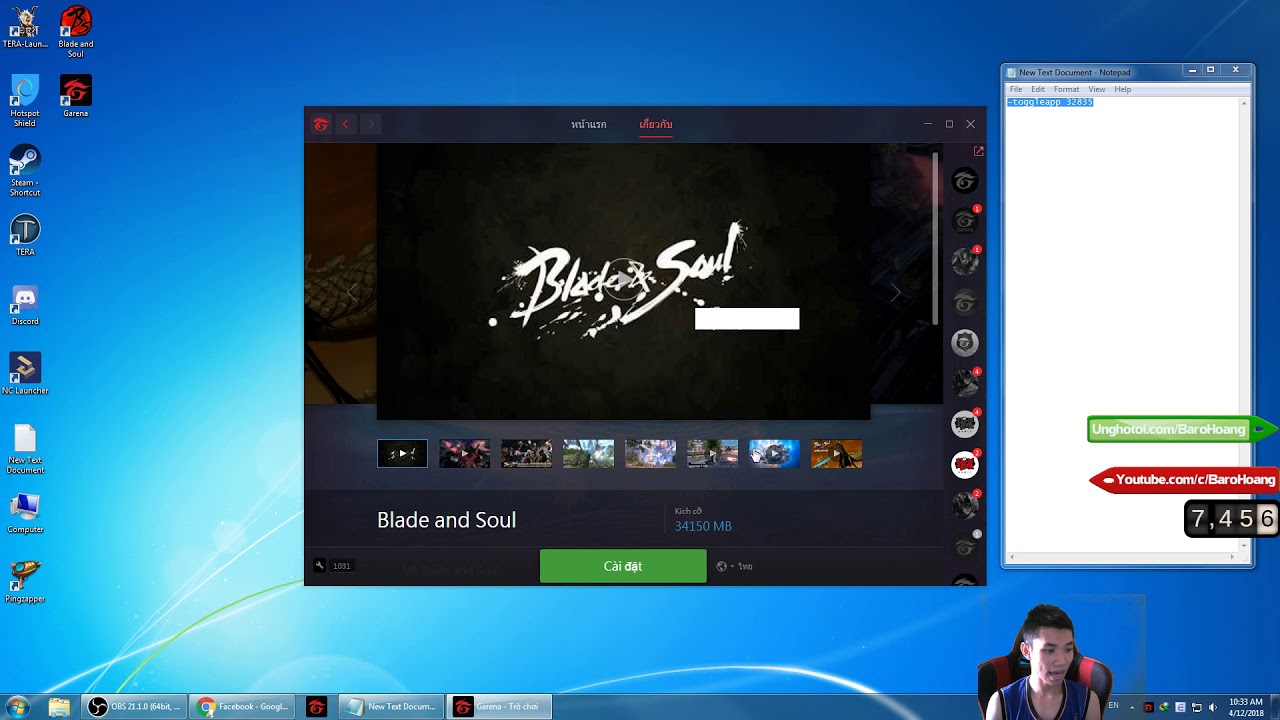Open File Explorer from taskbar

click(59, 707)
